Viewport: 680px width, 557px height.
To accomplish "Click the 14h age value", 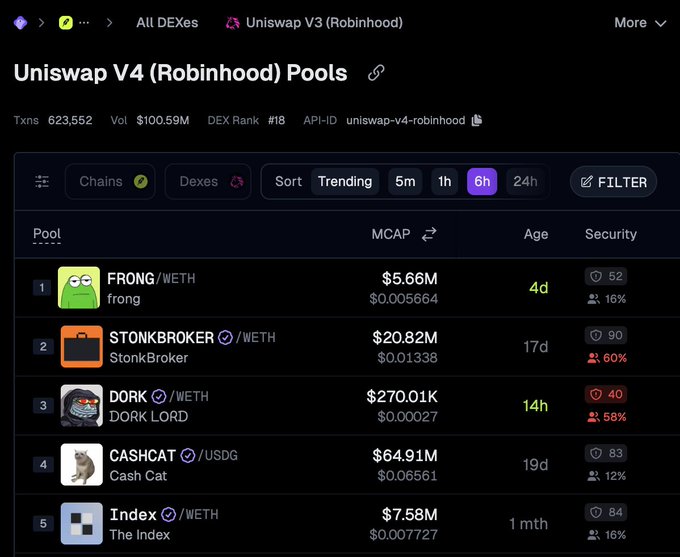I will pos(535,406).
